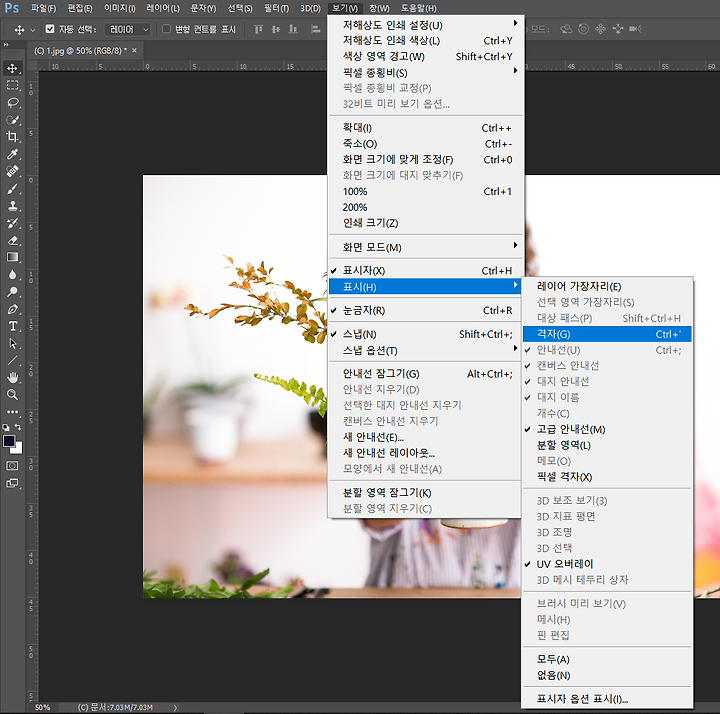Select the Healing Brush tool

click(12, 171)
